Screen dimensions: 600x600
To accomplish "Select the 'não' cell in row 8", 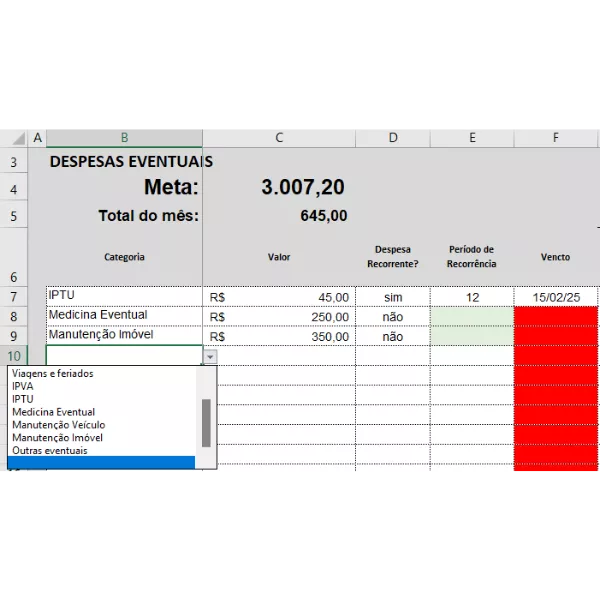I will coord(393,316).
